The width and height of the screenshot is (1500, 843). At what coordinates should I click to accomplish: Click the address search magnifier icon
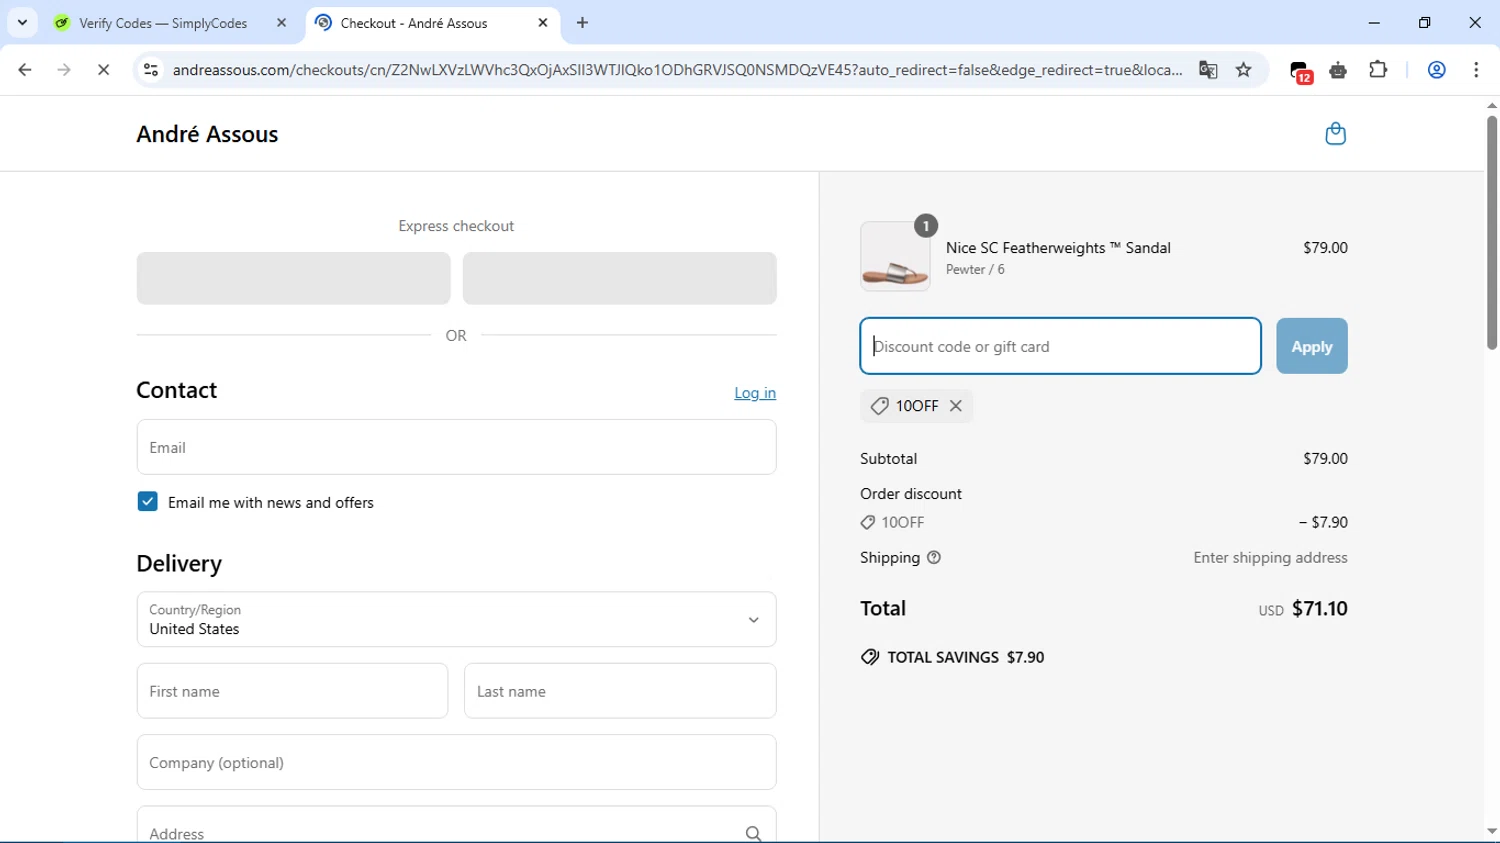pos(753,833)
